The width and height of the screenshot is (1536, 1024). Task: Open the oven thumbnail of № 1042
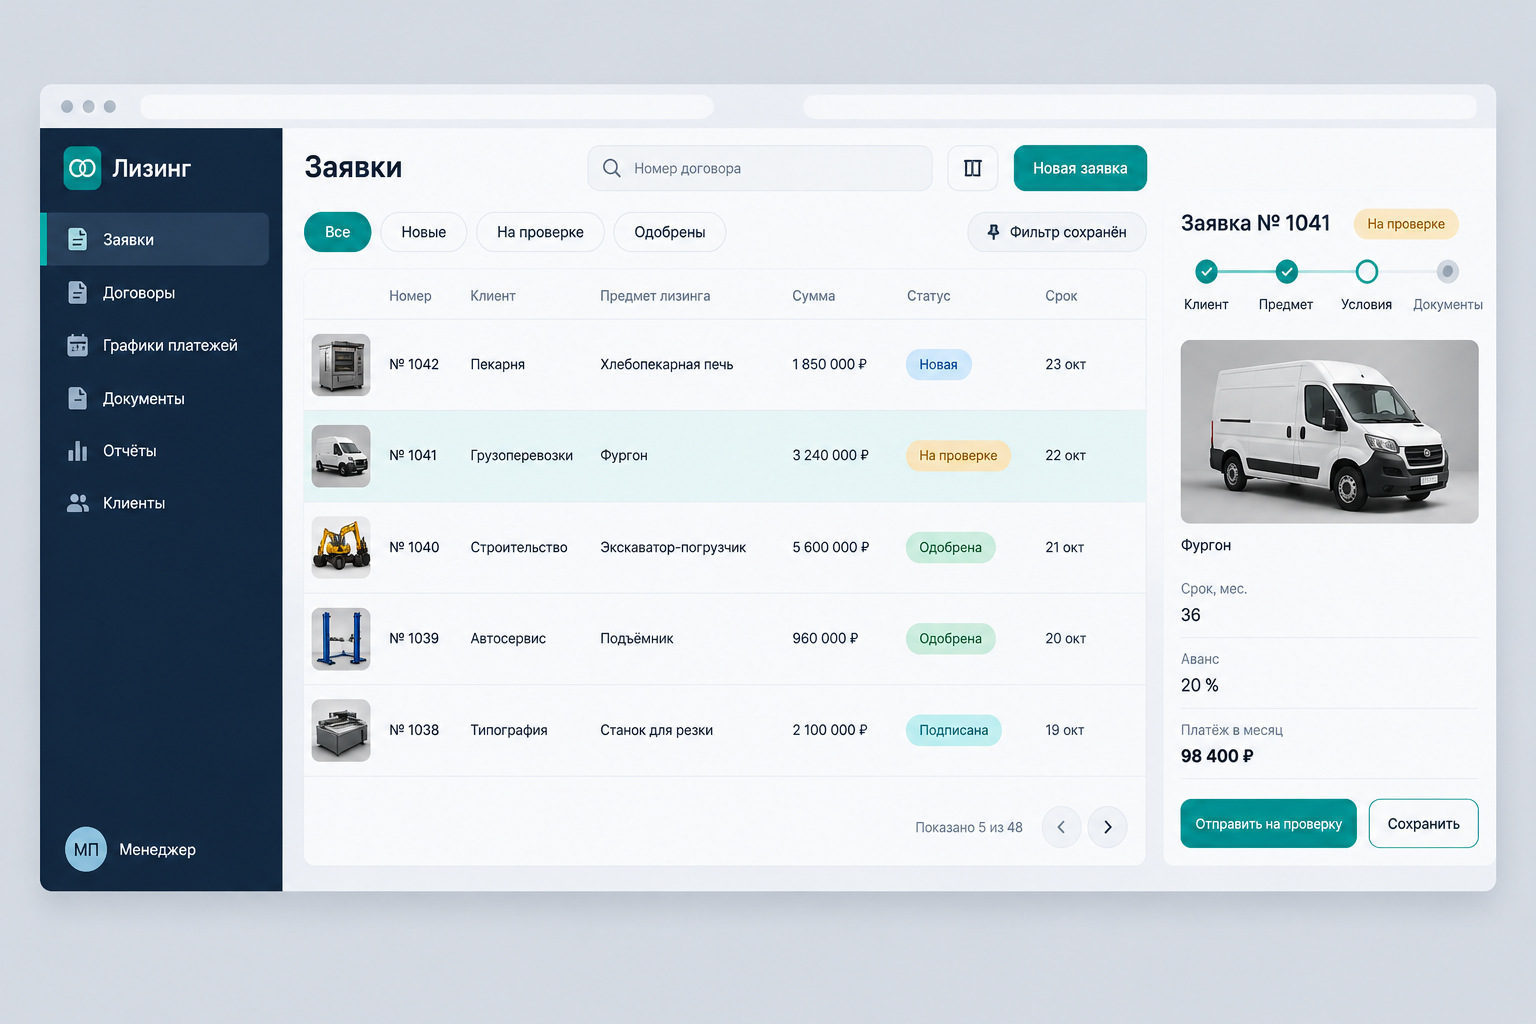tap(341, 365)
